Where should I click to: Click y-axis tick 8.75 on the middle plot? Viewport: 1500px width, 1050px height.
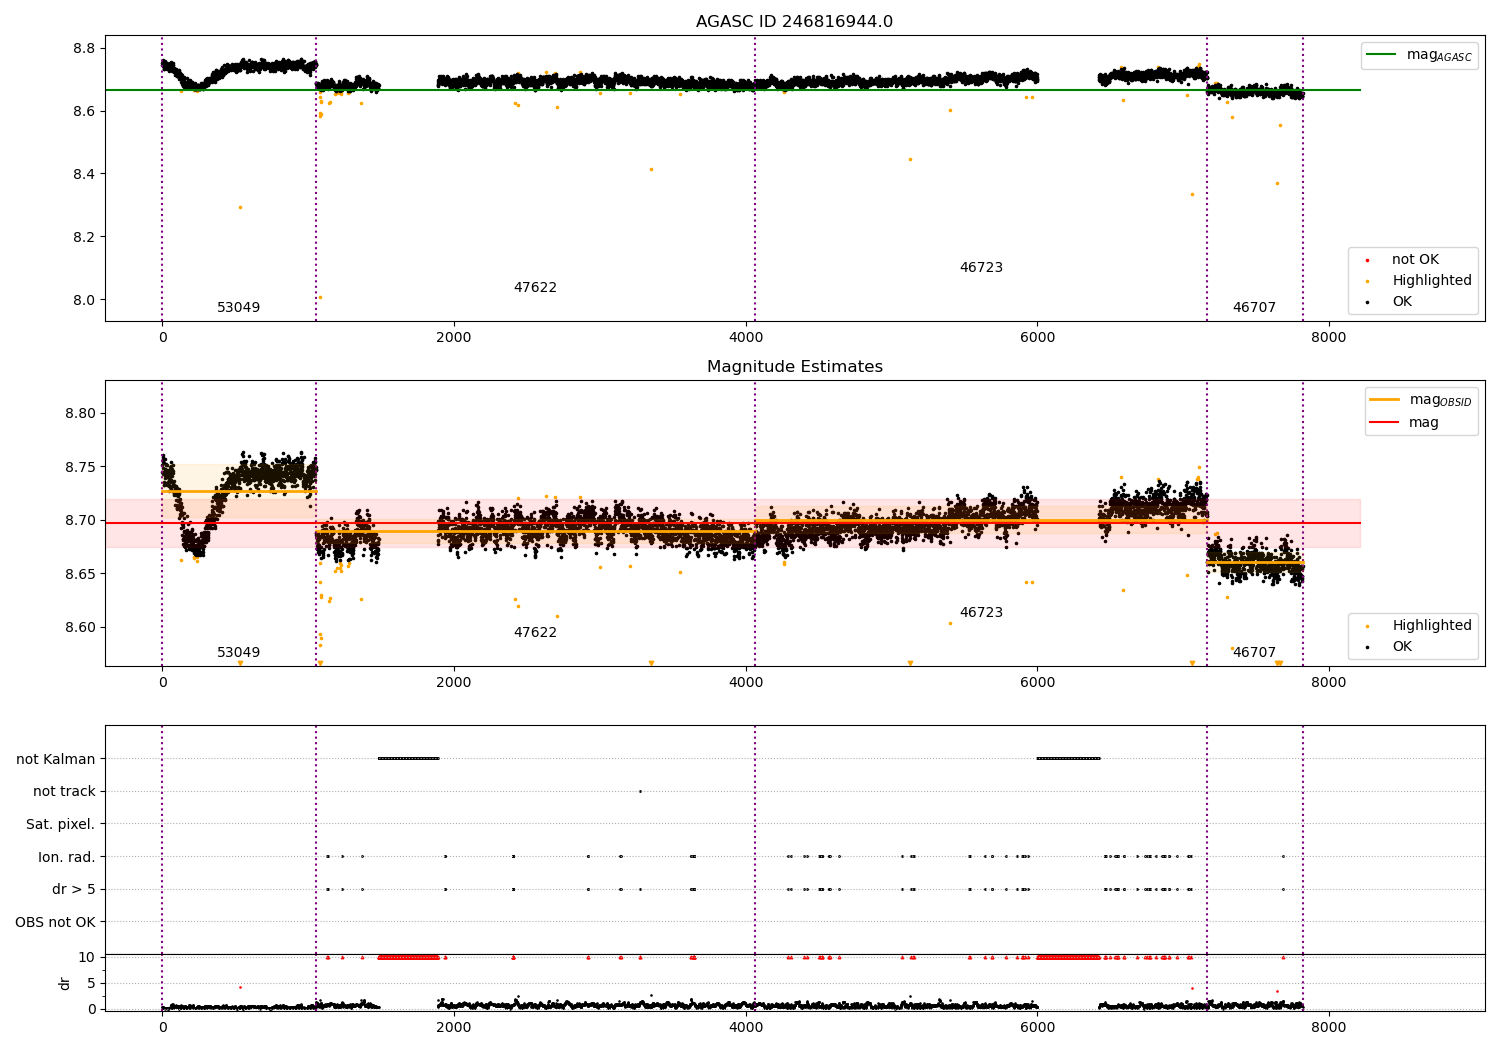80,467
